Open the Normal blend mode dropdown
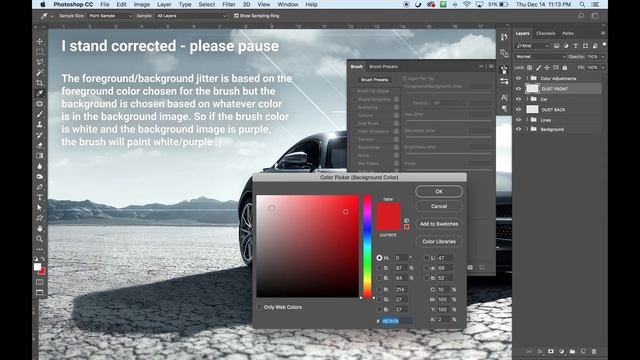This screenshot has width=640, height=360. (x=540, y=57)
